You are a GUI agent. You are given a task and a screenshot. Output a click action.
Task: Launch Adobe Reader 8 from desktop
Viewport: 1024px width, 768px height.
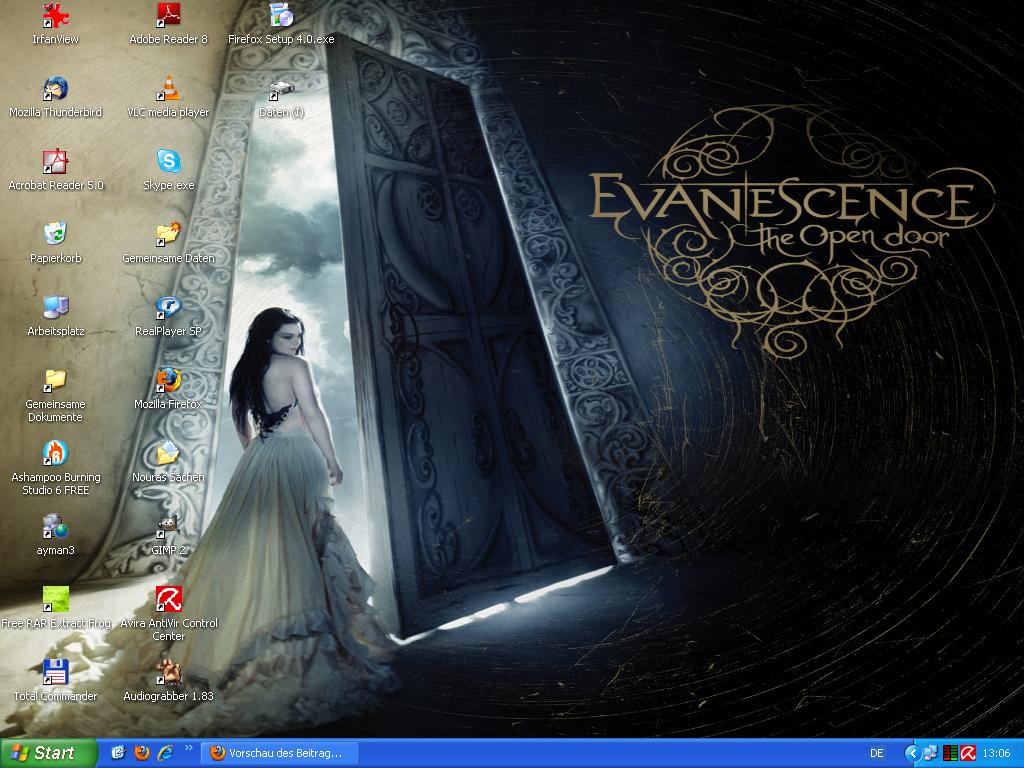168,16
